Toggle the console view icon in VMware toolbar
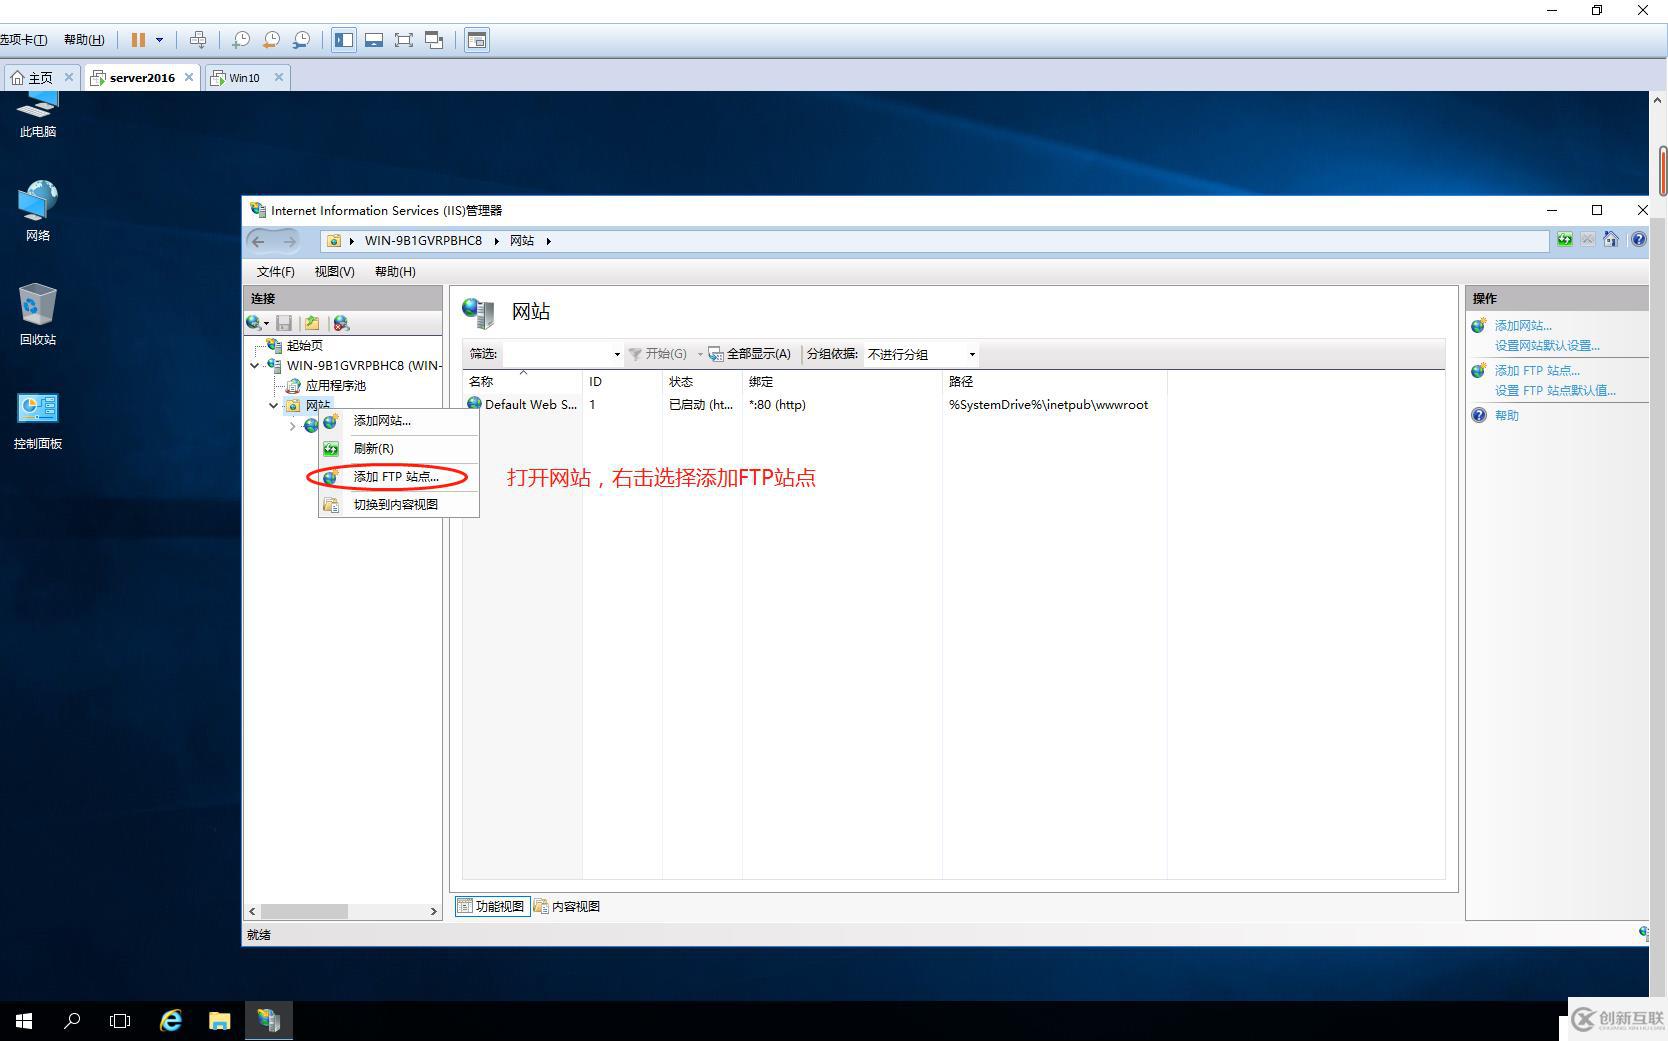The image size is (1668, 1041). click(x=477, y=40)
